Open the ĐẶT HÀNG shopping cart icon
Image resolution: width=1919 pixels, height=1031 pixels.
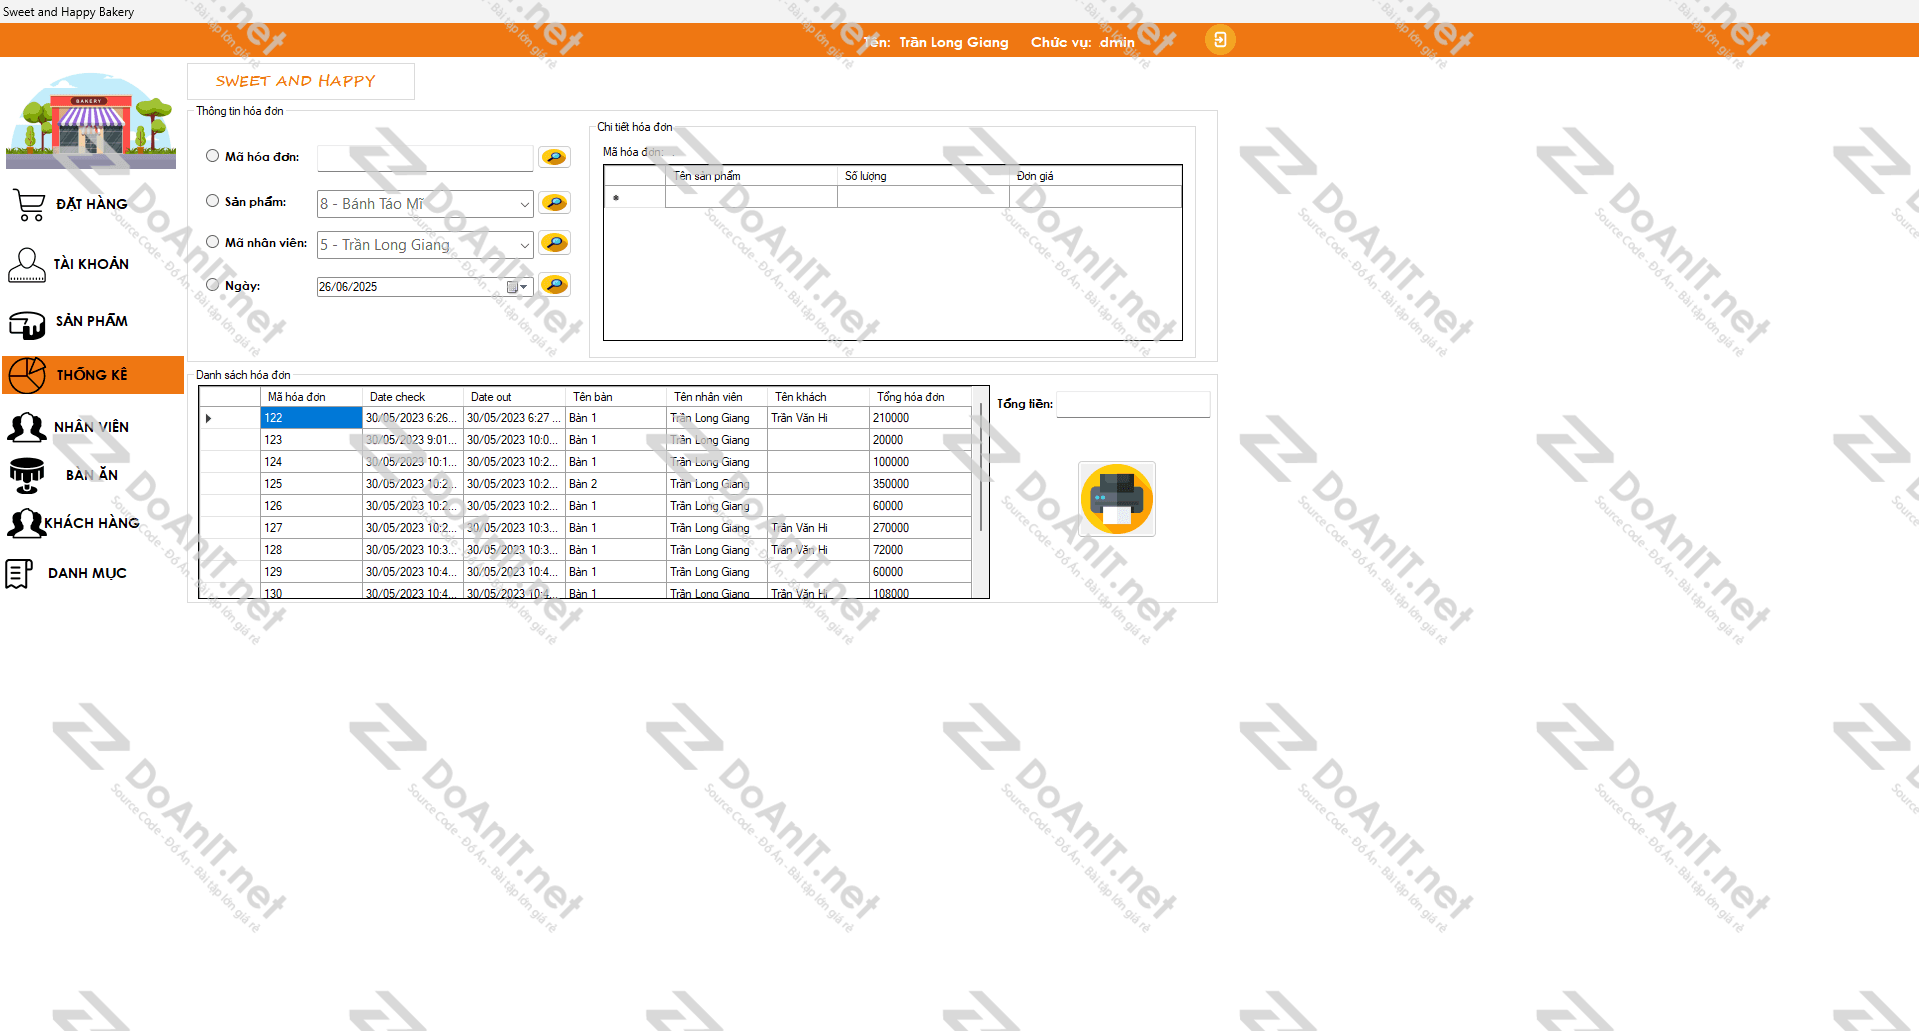click(x=29, y=205)
